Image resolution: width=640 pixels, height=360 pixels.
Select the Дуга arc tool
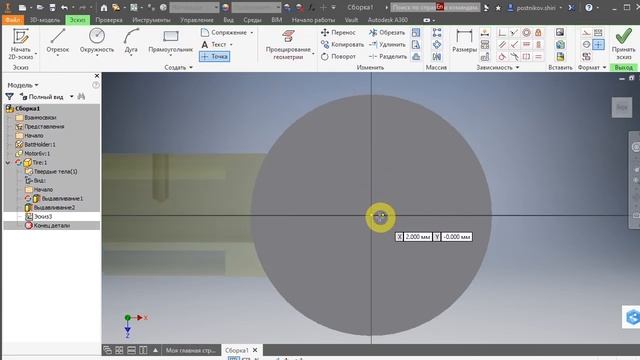click(x=131, y=42)
